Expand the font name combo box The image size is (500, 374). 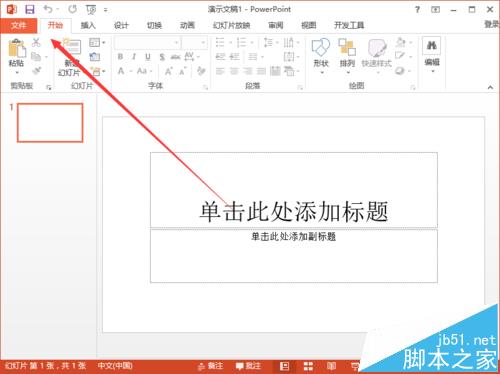coord(147,43)
